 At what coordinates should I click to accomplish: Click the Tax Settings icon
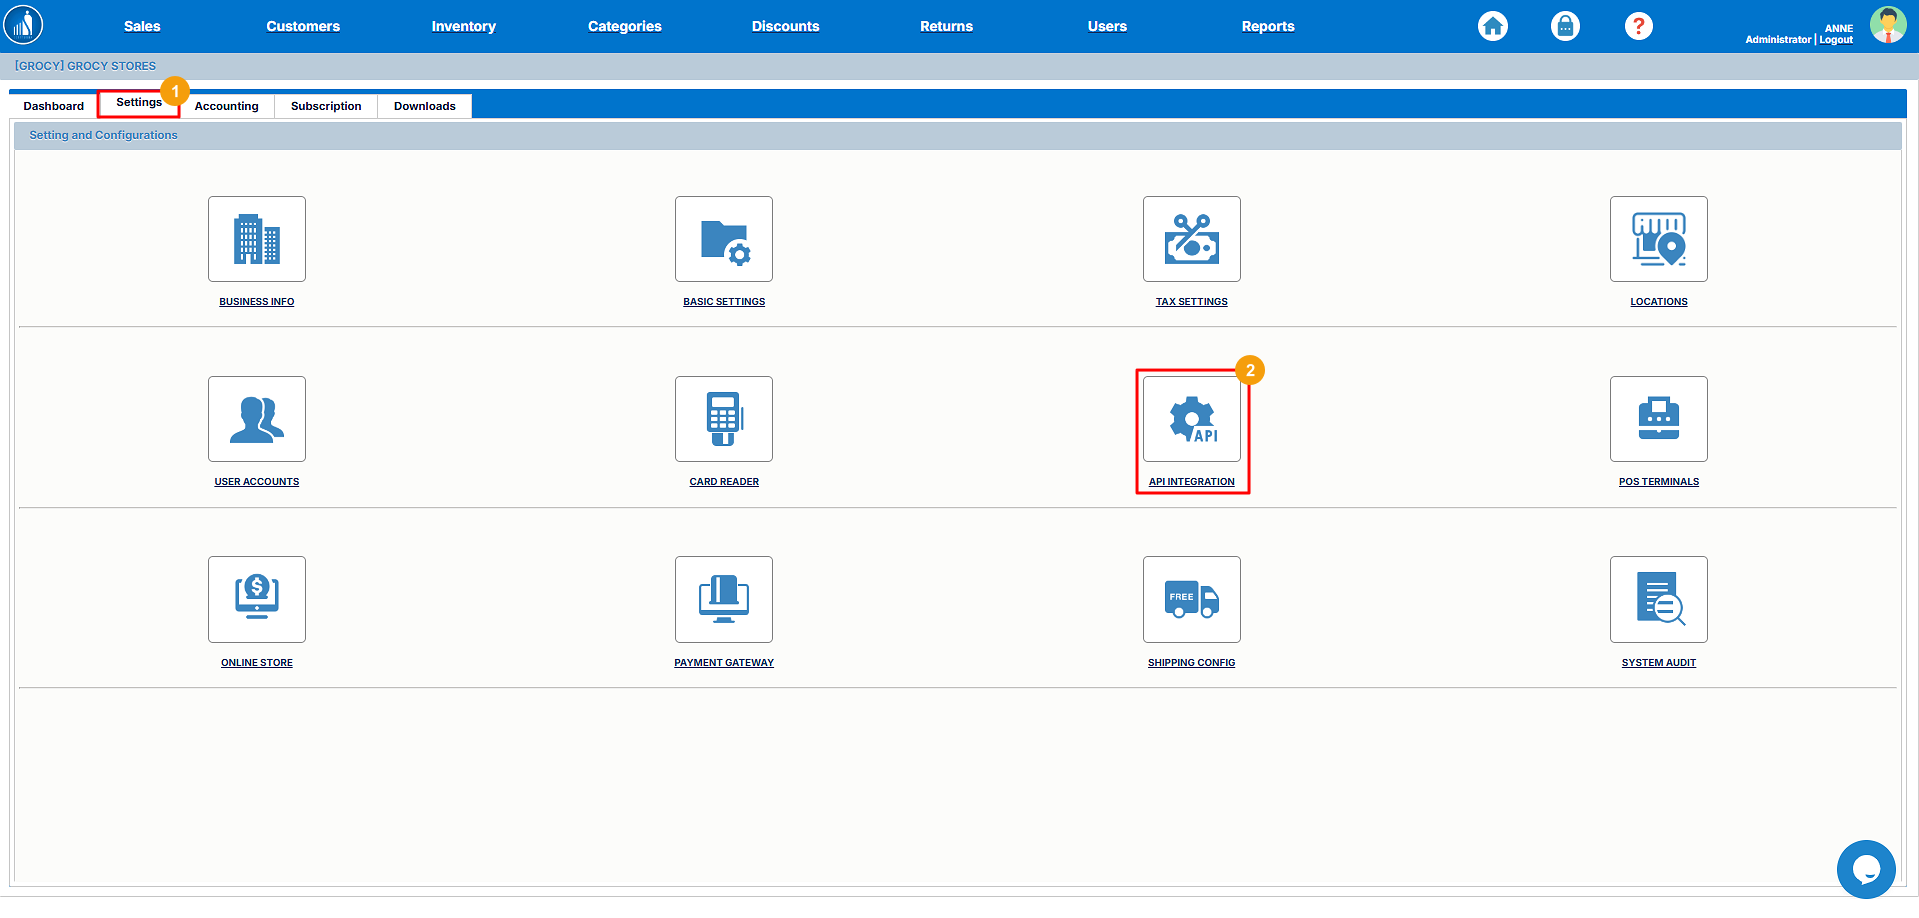[x=1191, y=239]
